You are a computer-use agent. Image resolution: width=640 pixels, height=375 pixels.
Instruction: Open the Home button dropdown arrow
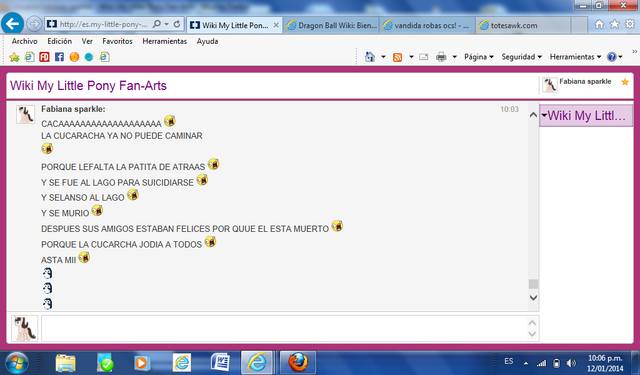click(x=383, y=57)
